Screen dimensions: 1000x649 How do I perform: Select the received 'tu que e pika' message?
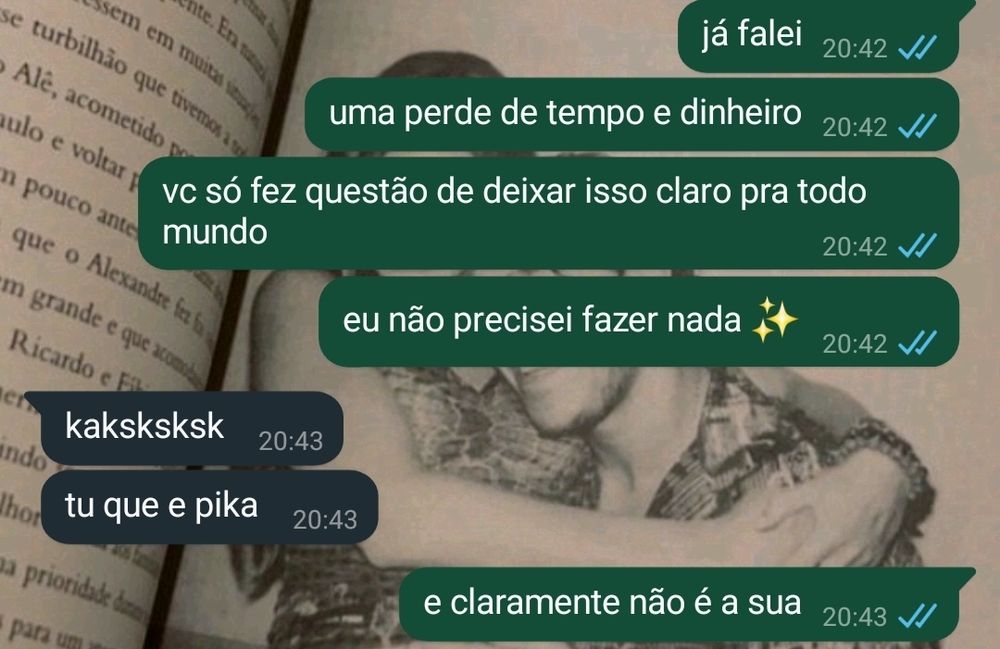tap(209, 507)
